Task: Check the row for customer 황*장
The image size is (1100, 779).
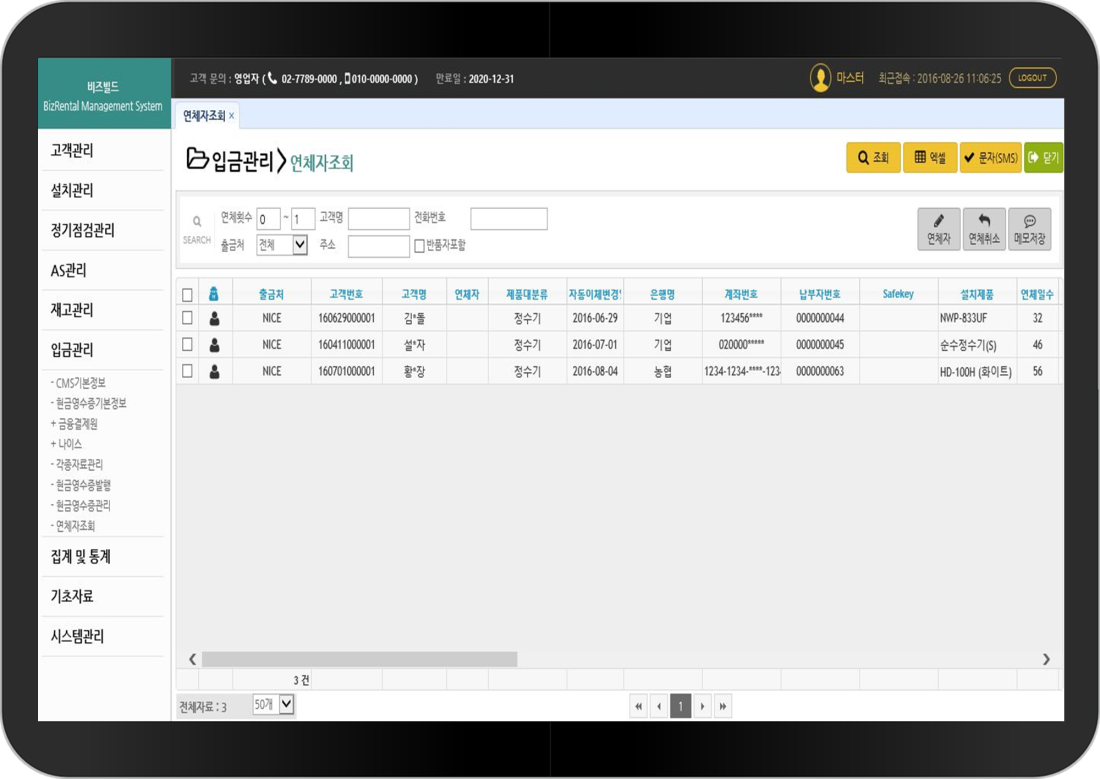Action: click(x=187, y=371)
